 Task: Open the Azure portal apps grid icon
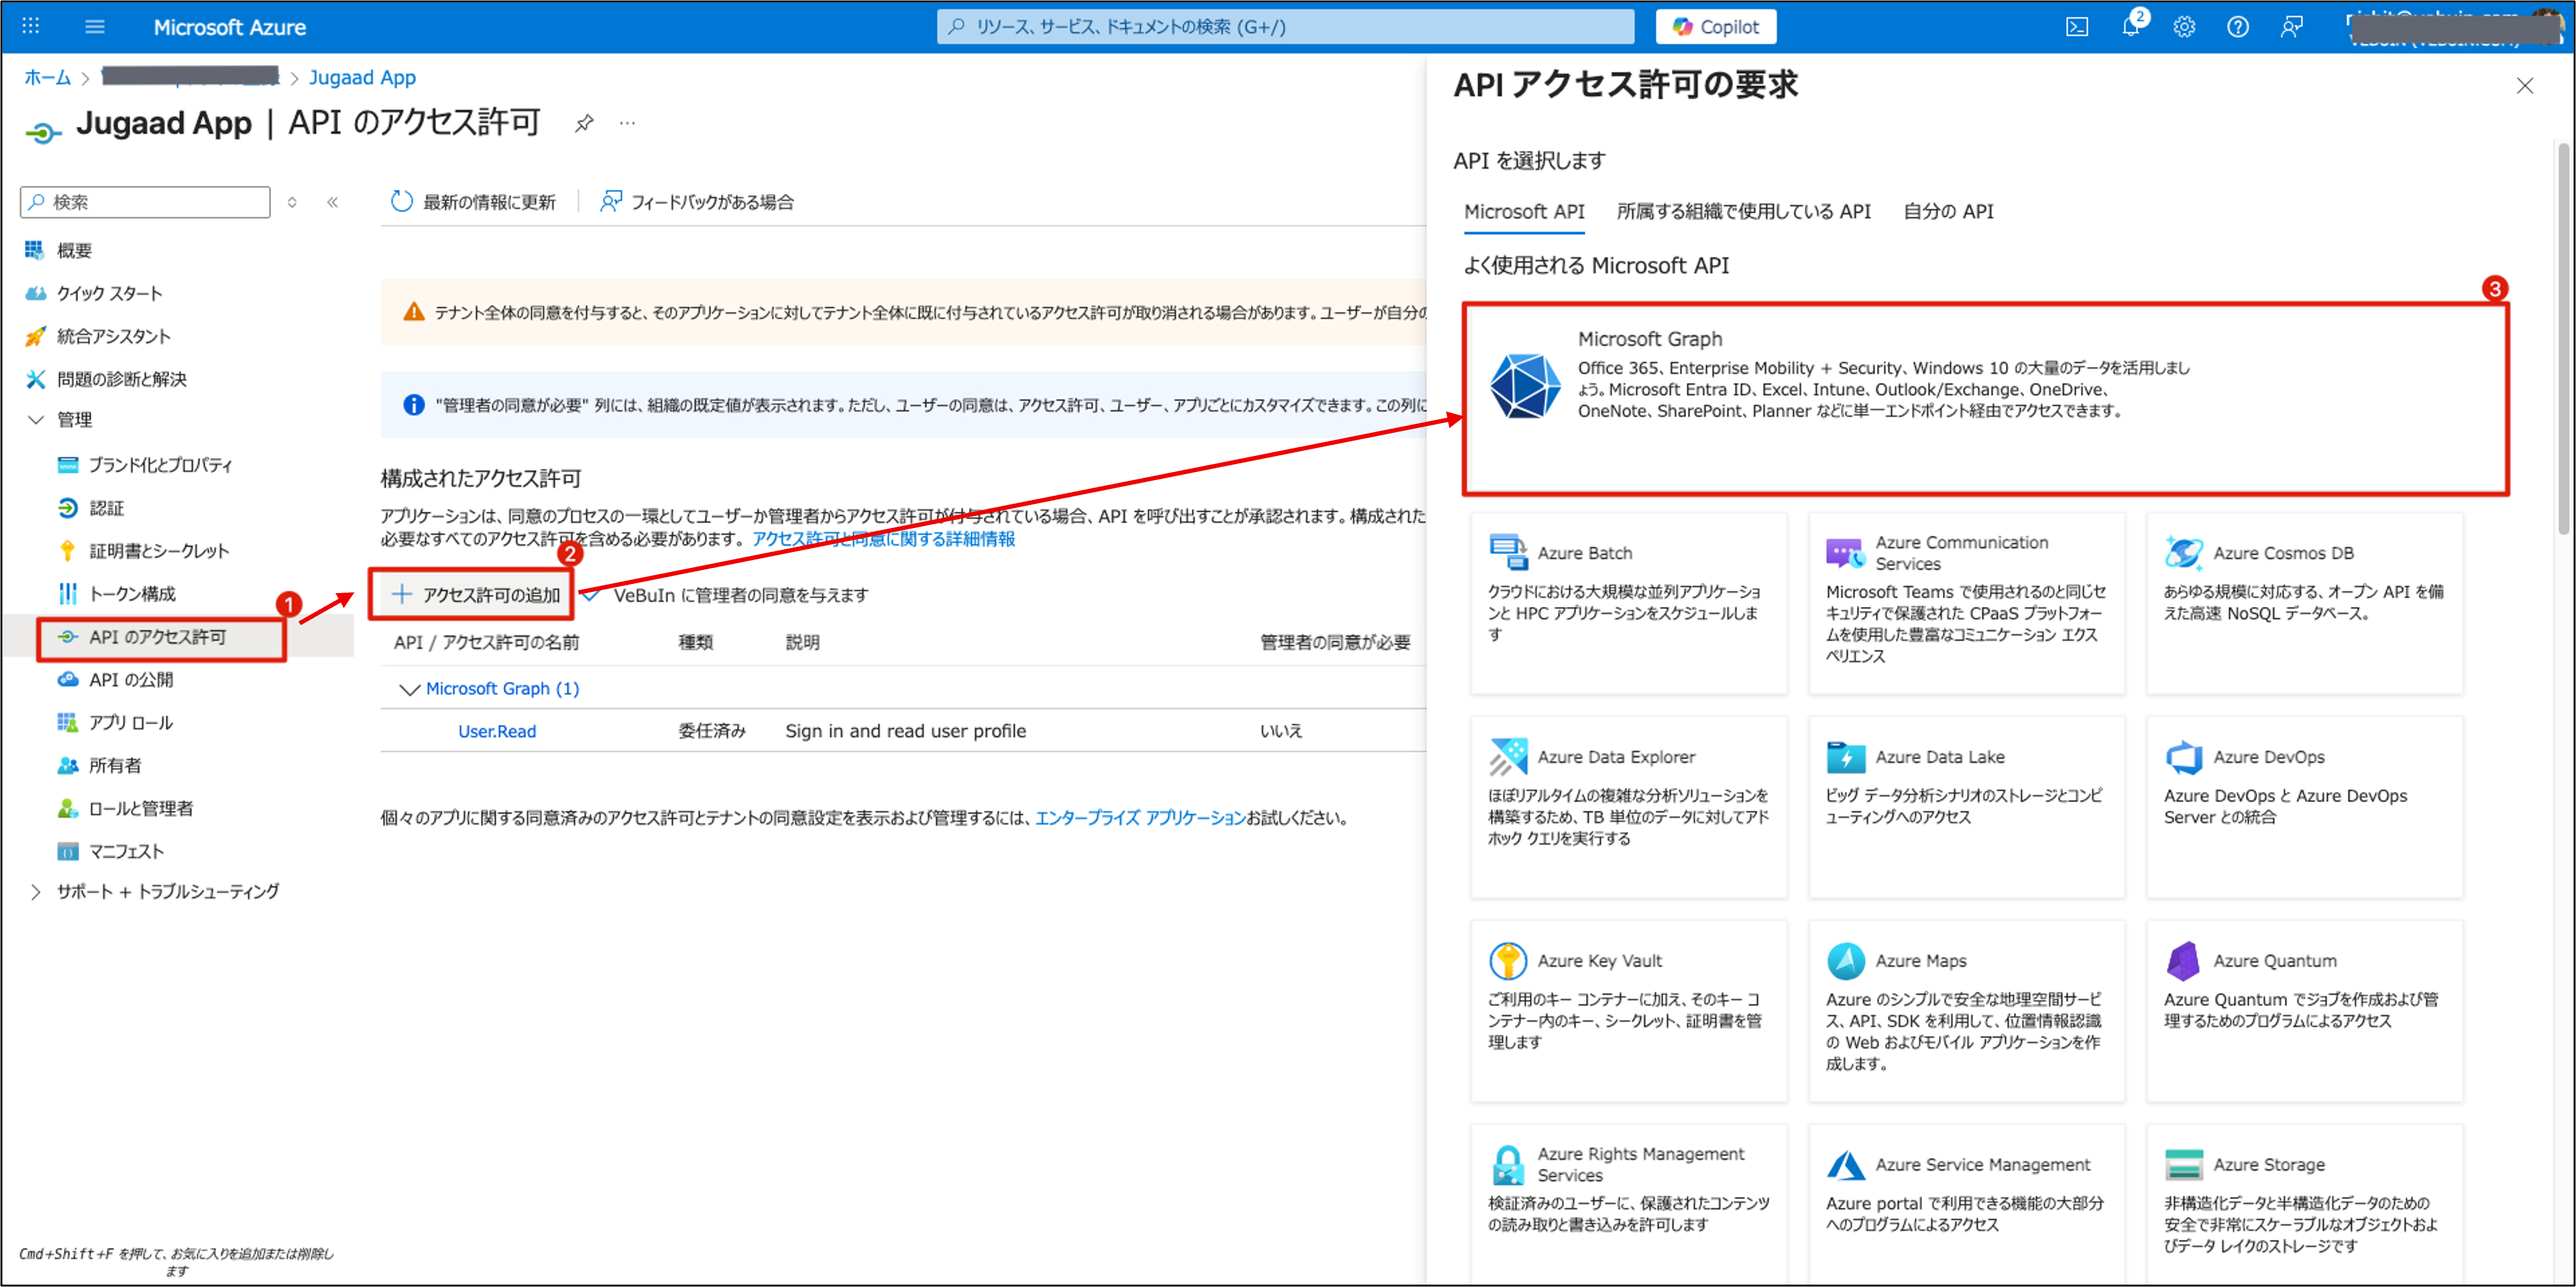30,26
